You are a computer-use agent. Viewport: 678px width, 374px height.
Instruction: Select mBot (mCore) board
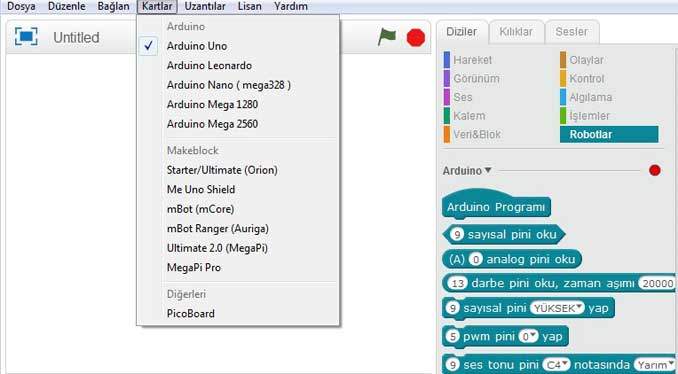[238, 209]
